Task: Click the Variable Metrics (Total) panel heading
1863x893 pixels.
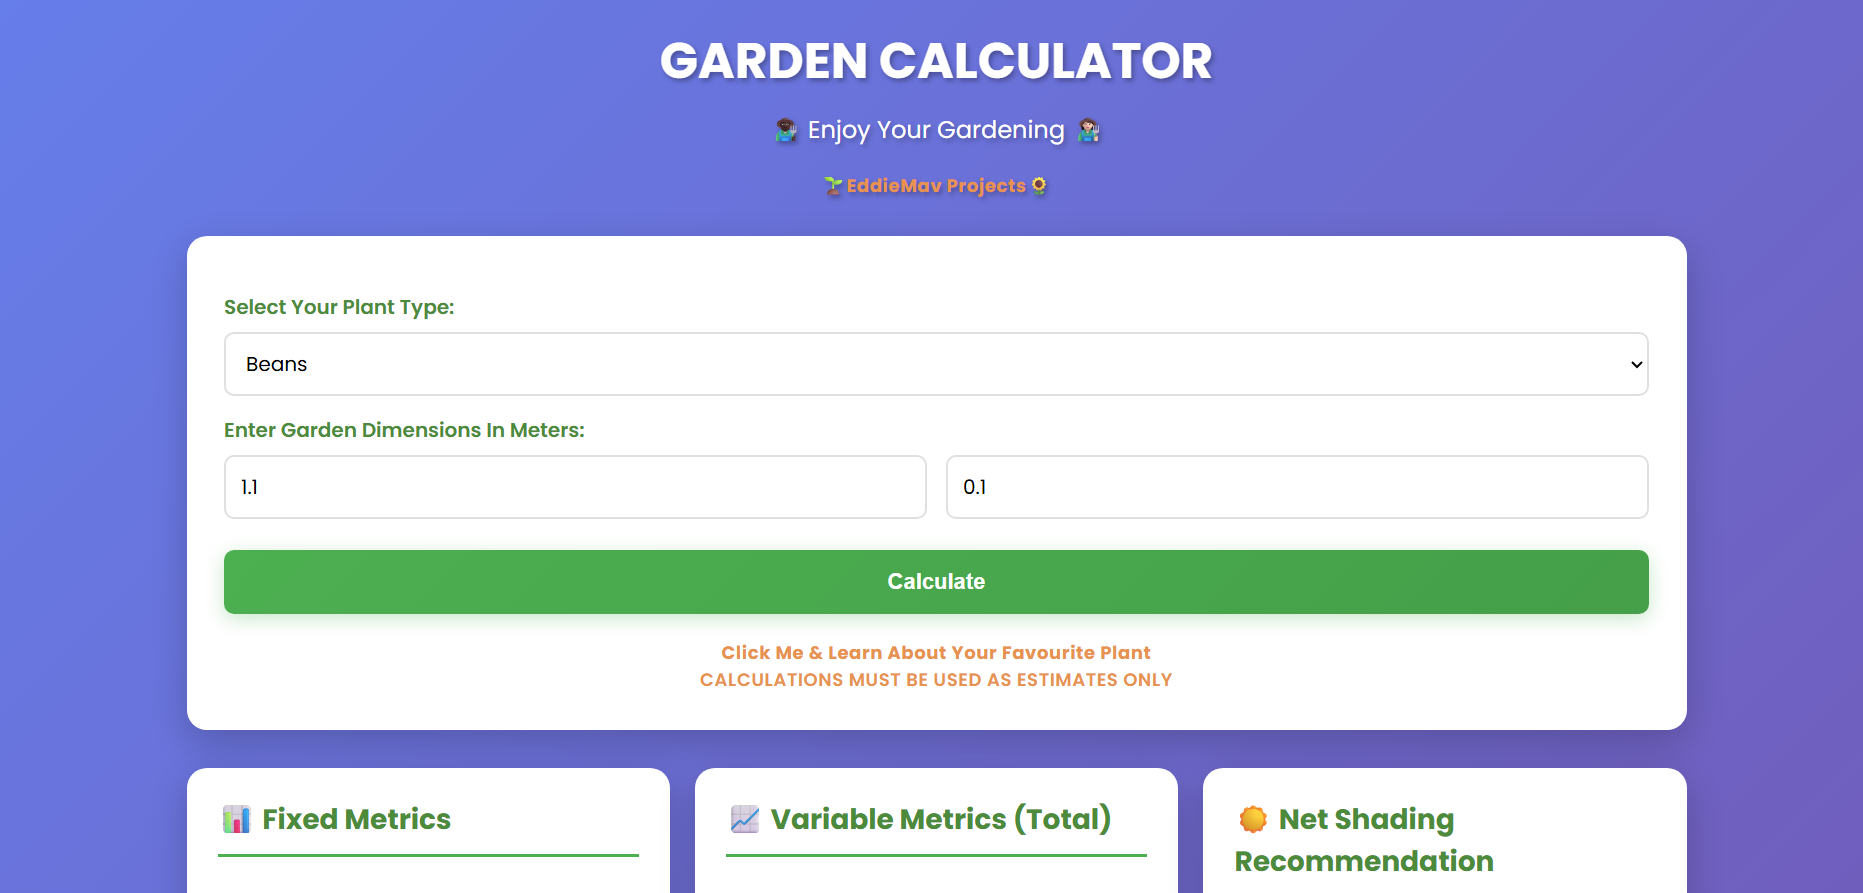Action: coord(941,818)
